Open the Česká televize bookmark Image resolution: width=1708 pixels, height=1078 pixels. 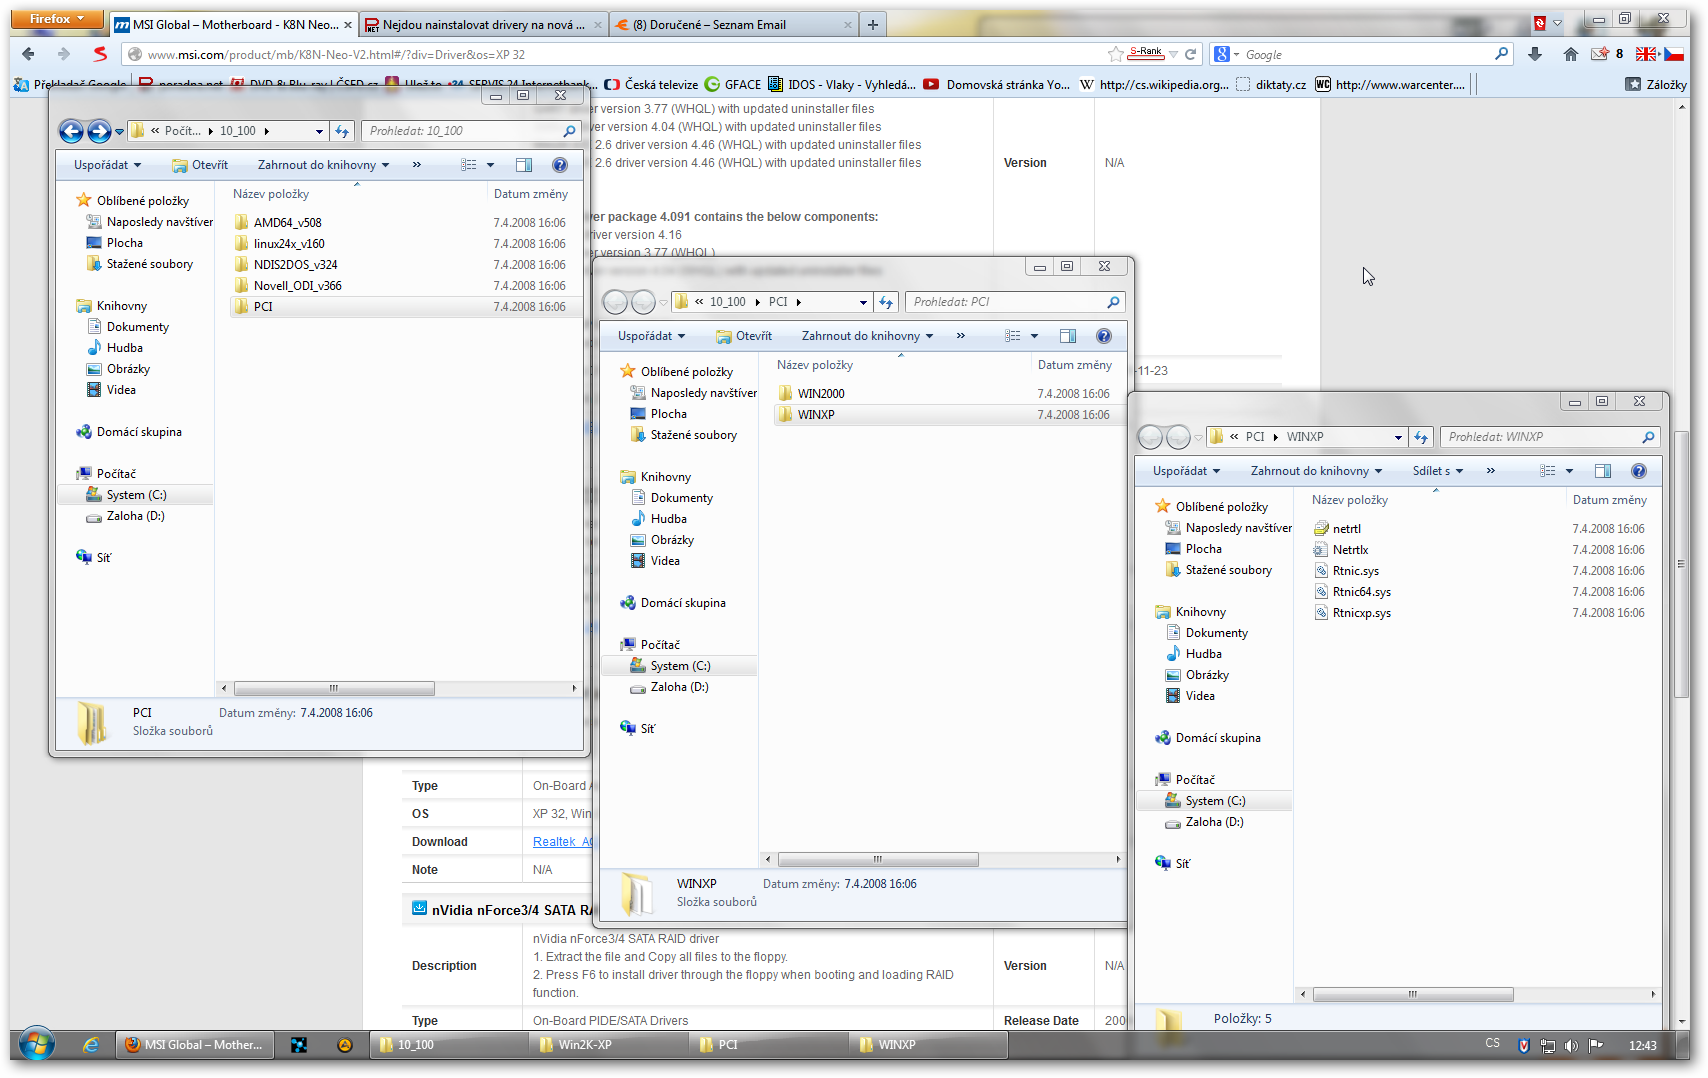tap(651, 85)
